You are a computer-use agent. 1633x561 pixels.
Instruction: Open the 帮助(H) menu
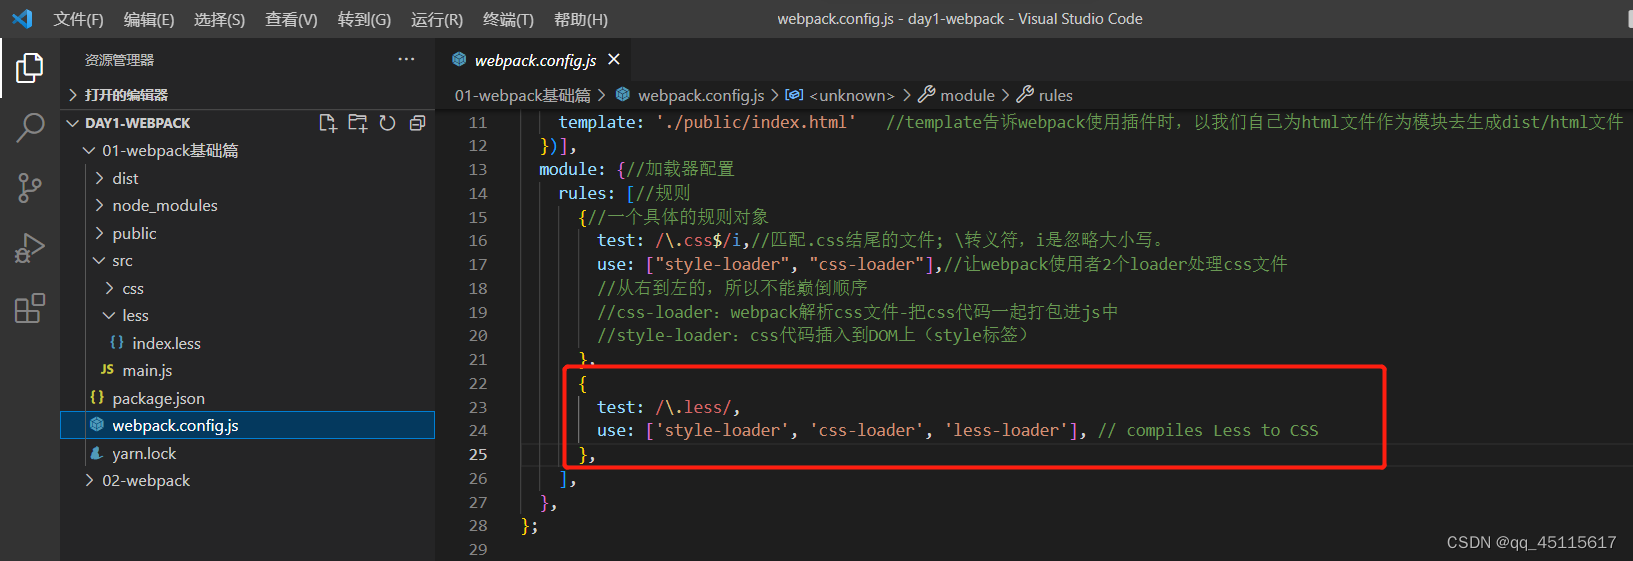(581, 19)
